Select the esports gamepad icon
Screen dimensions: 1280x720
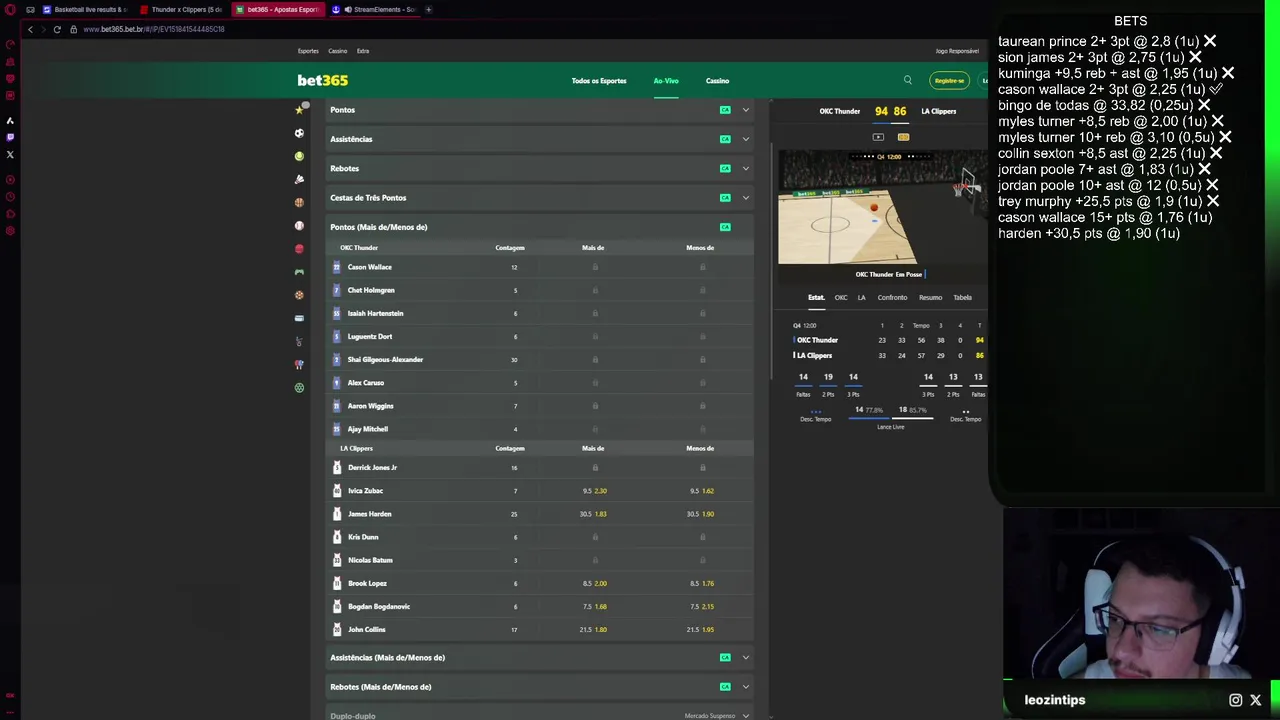(x=299, y=271)
